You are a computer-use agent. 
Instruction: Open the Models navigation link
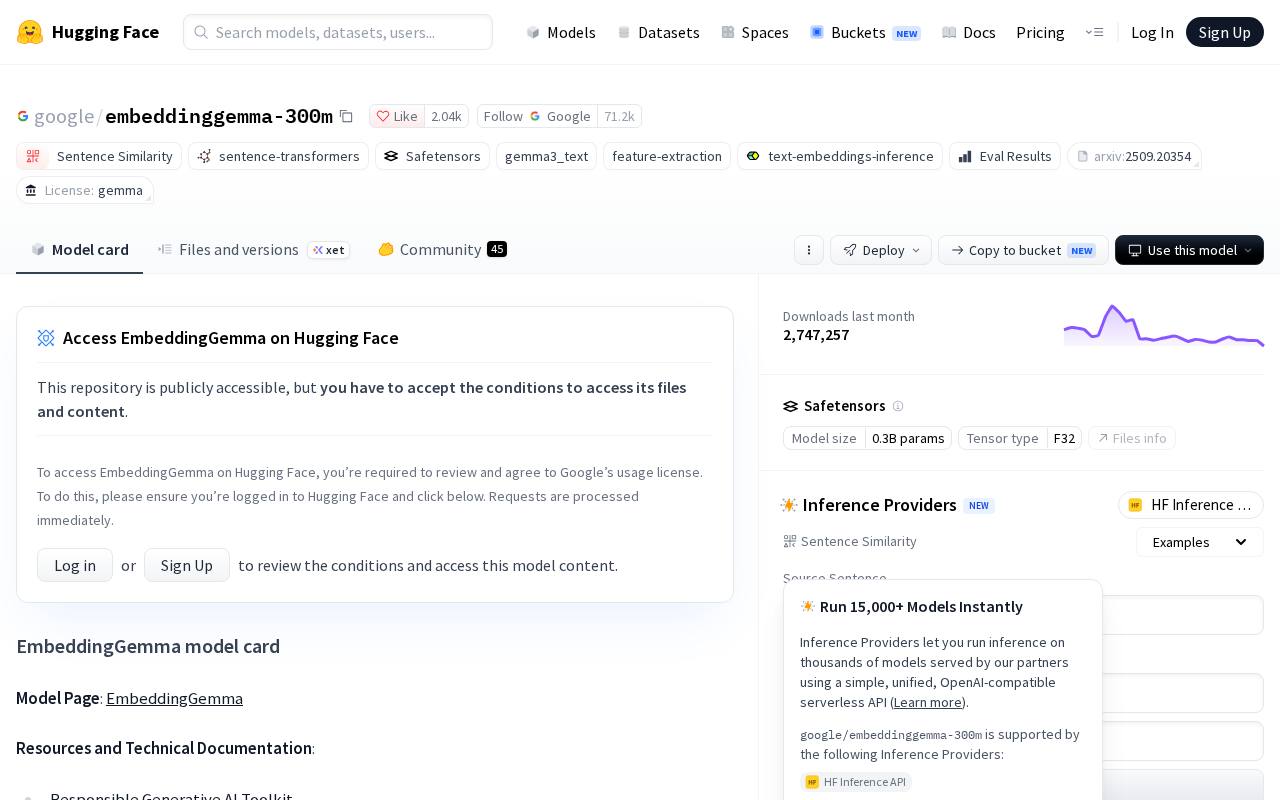pos(561,32)
